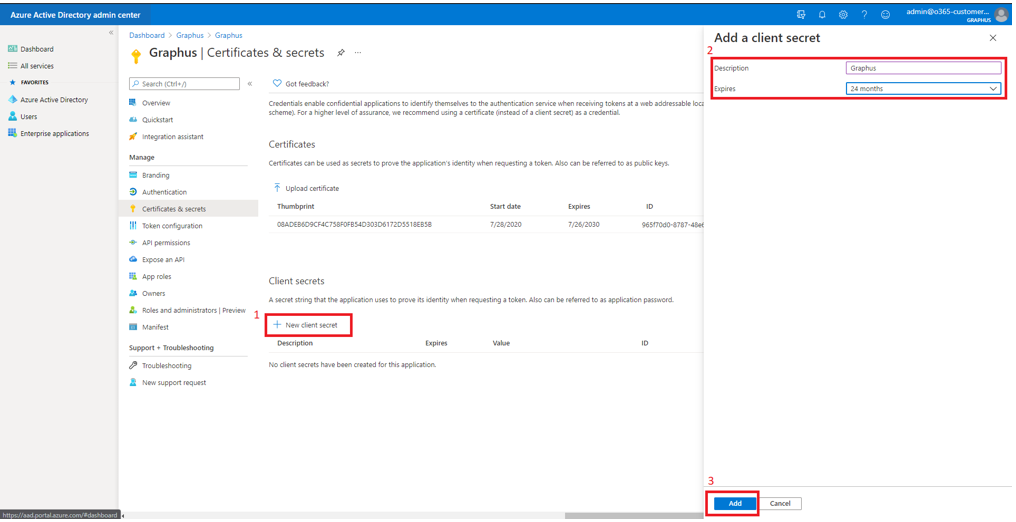The image size is (1016, 522).
Task: Open the admin account avatar
Action: tap(1002, 14)
